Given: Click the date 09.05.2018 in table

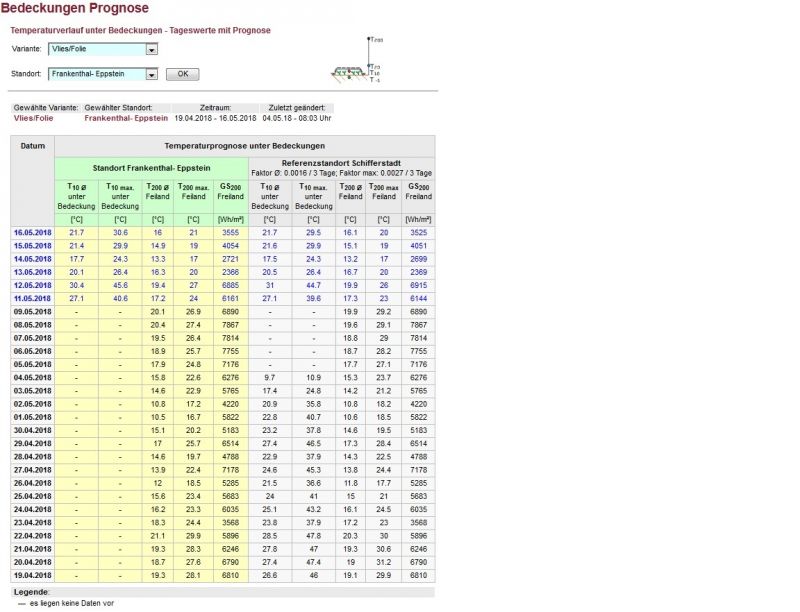Looking at the screenshot, I should [32, 311].
